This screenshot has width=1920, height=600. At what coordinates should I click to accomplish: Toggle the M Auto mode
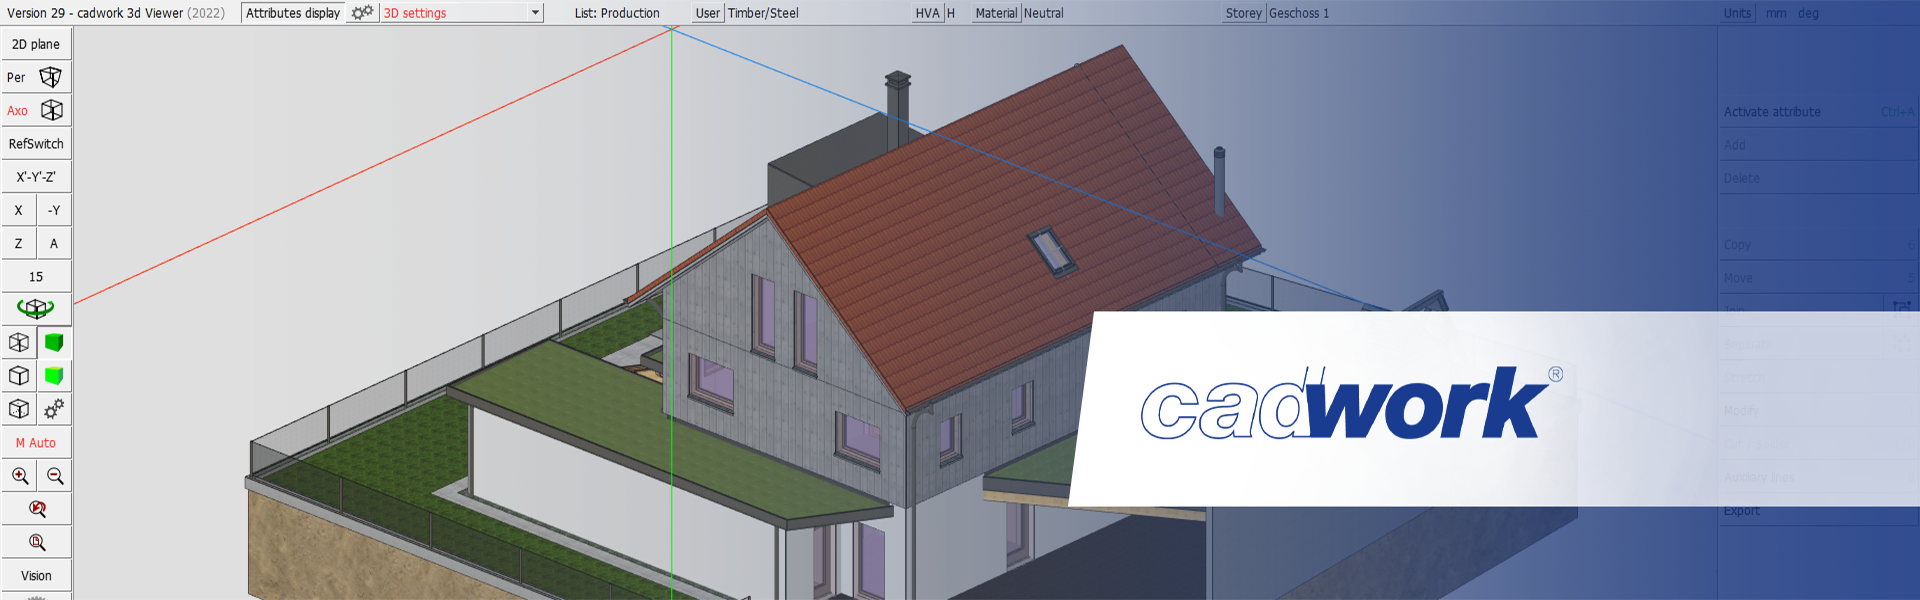[36, 443]
